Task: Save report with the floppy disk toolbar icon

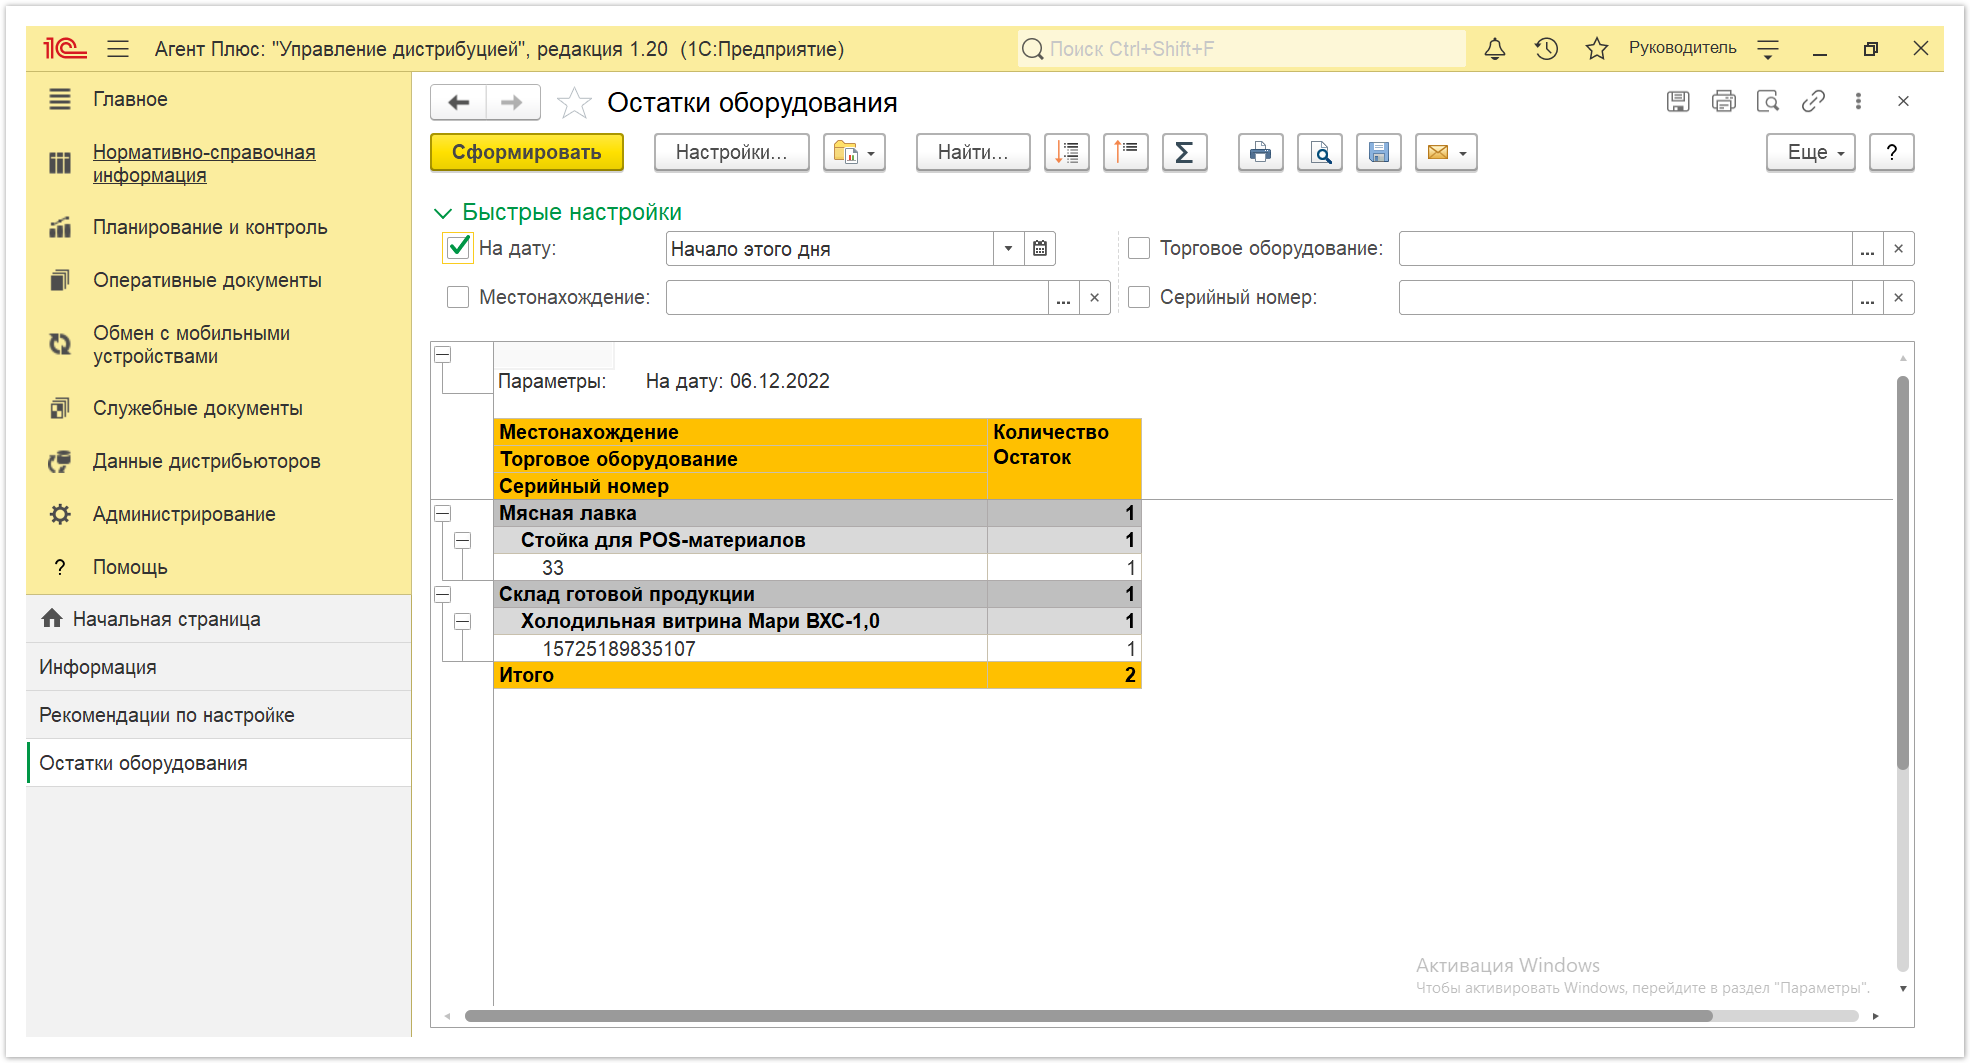Action: [x=1379, y=153]
